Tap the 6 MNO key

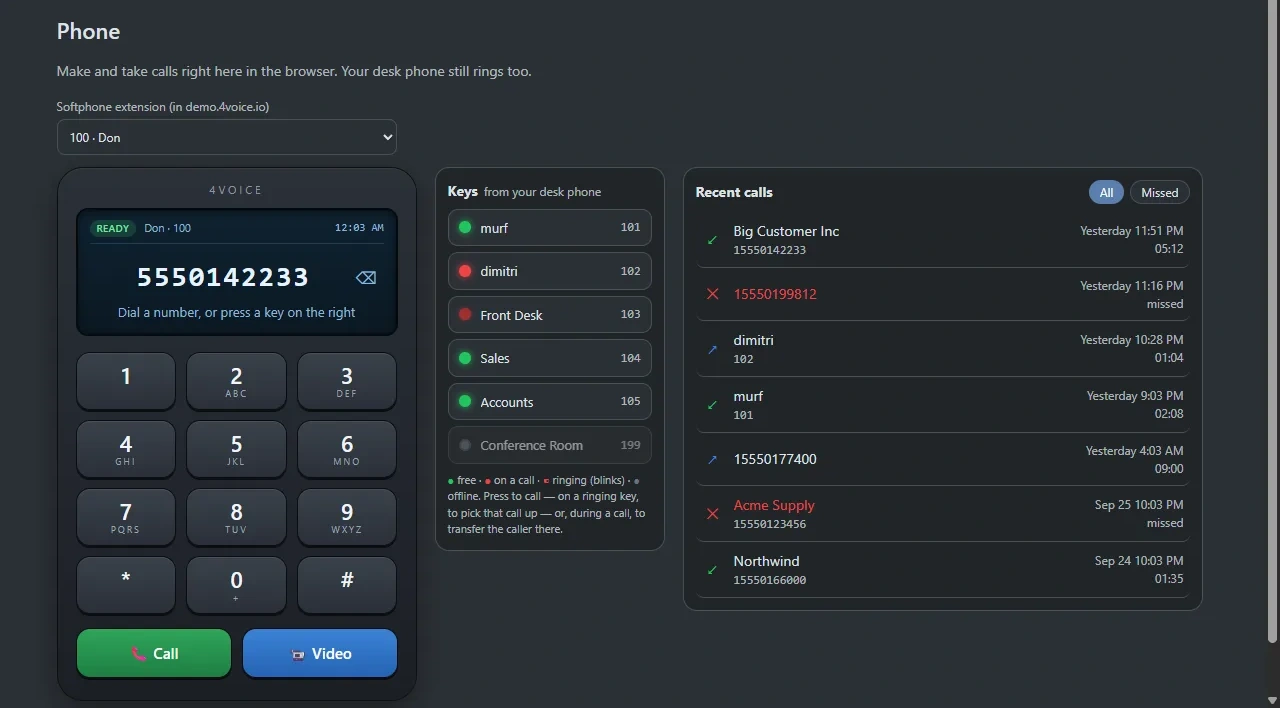[347, 449]
